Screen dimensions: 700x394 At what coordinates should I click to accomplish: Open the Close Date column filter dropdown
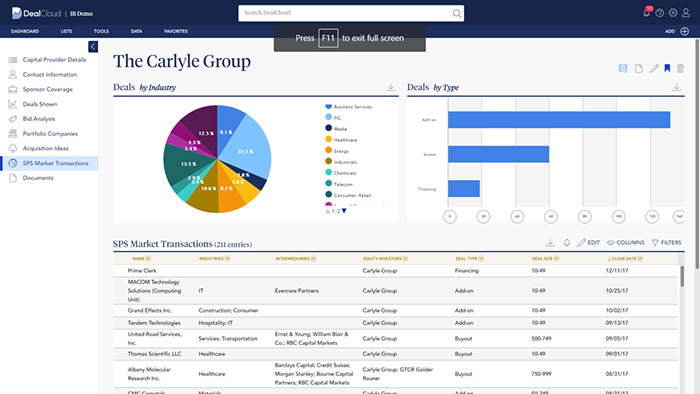tap(640, 258)
